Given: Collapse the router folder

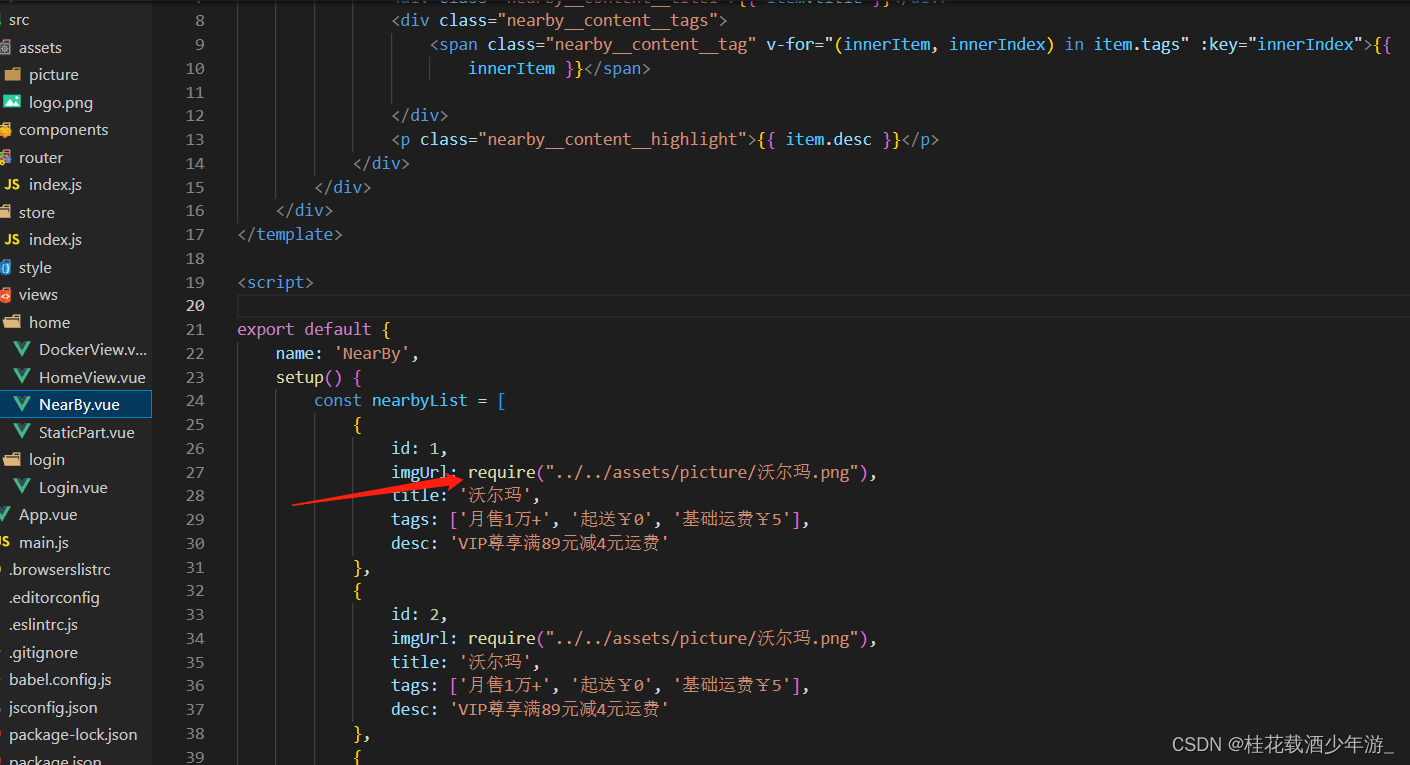Looking at the screenshot, I should 41,157.
